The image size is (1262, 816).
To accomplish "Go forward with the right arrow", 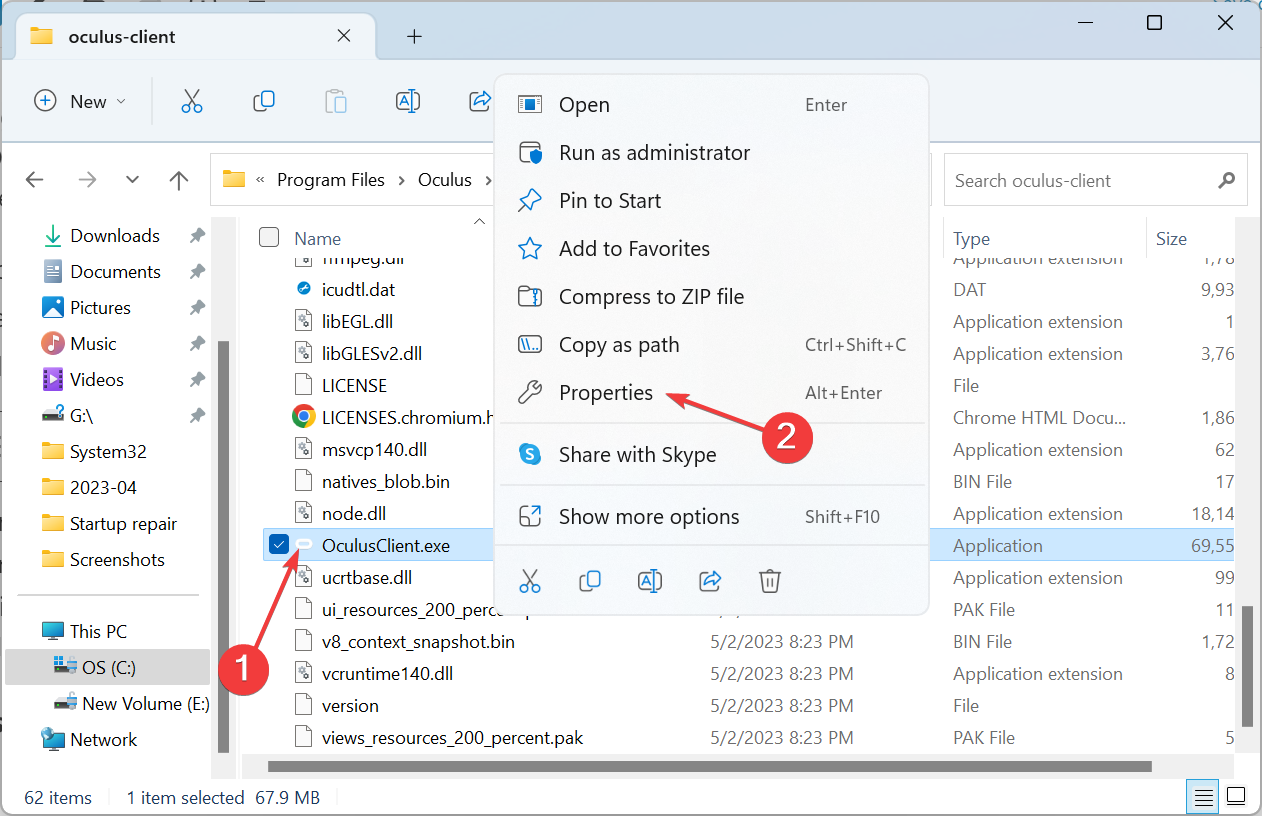I will [87, 180].
